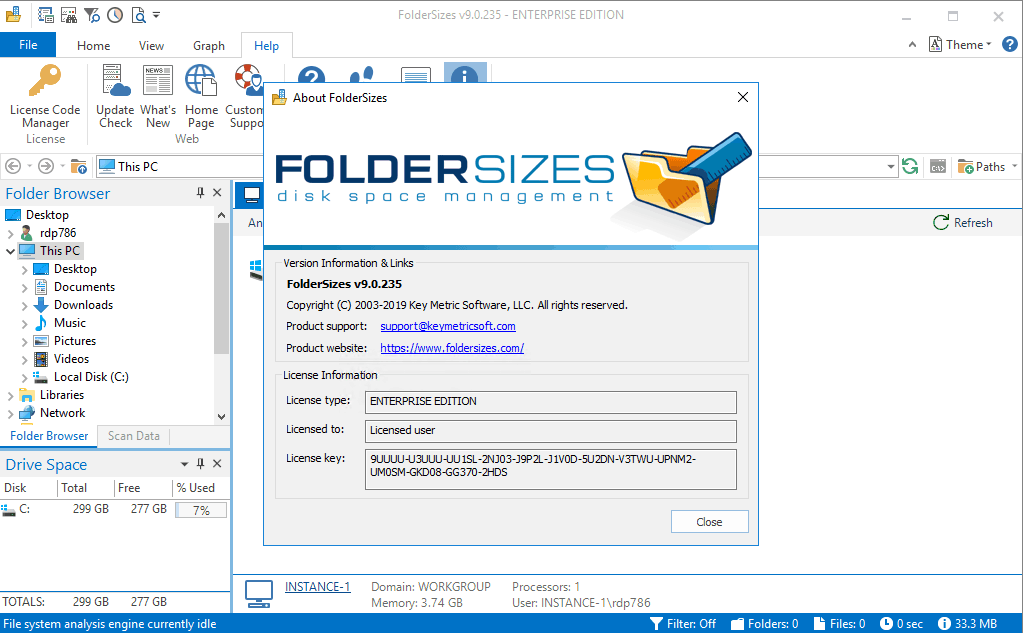This screenshot has width=1023, height=633.
Task: Click the computer icon in bottom info bar
Action: coord(258,594)
